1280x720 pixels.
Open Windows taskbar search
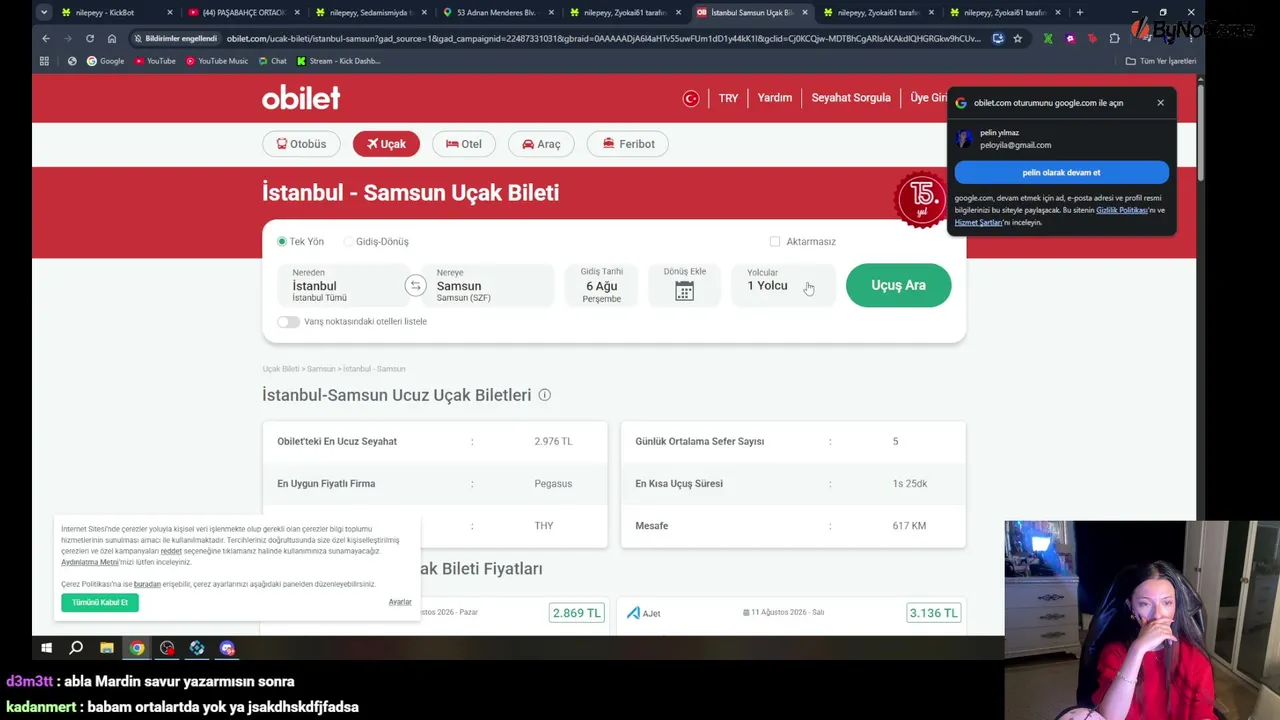click(76, 648)
